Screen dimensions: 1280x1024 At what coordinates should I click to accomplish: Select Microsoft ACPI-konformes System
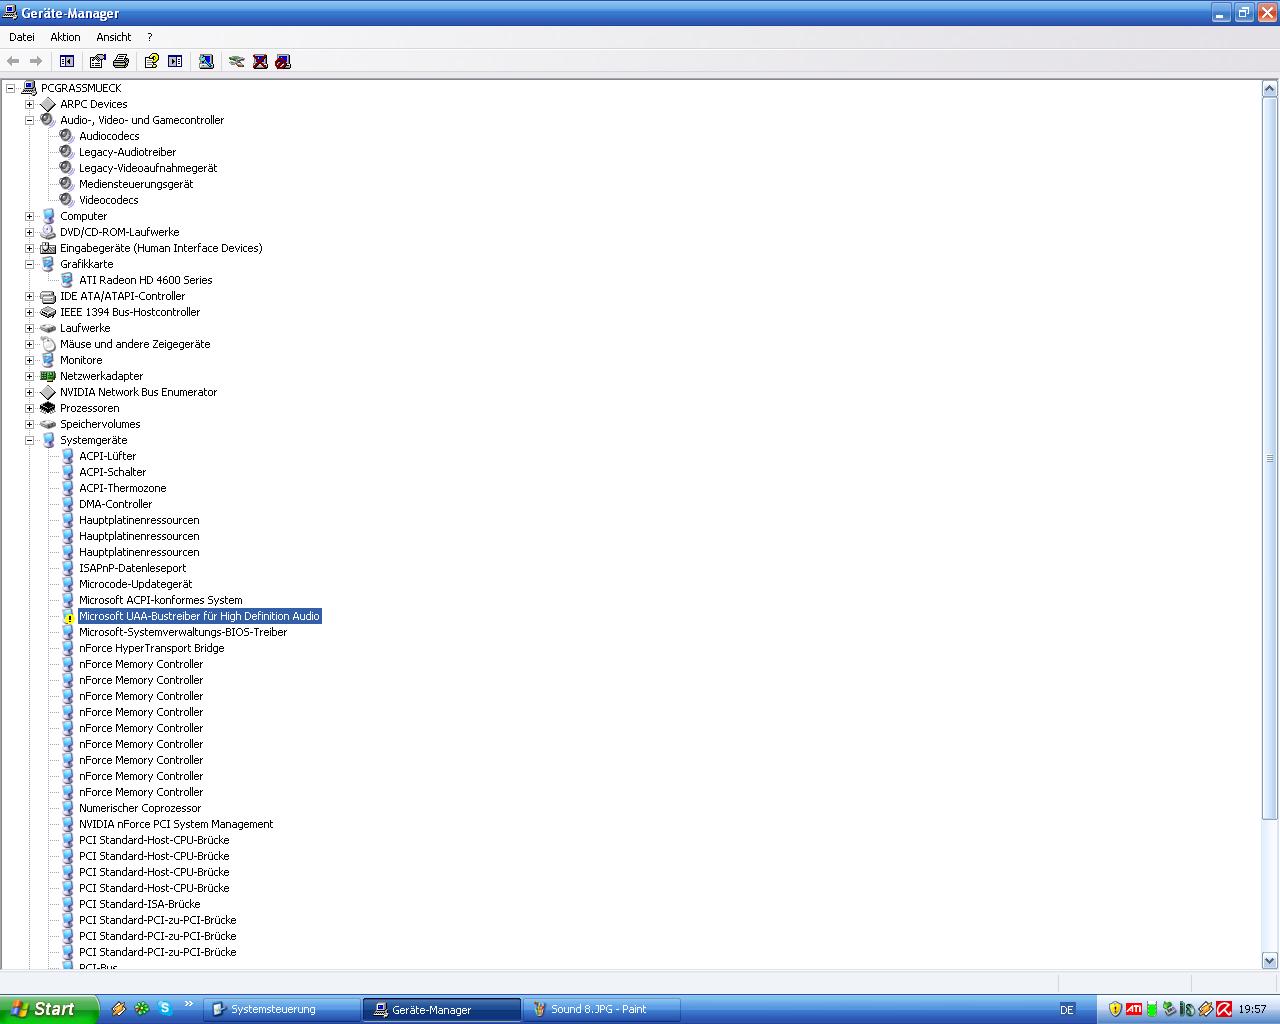[160, 600]
